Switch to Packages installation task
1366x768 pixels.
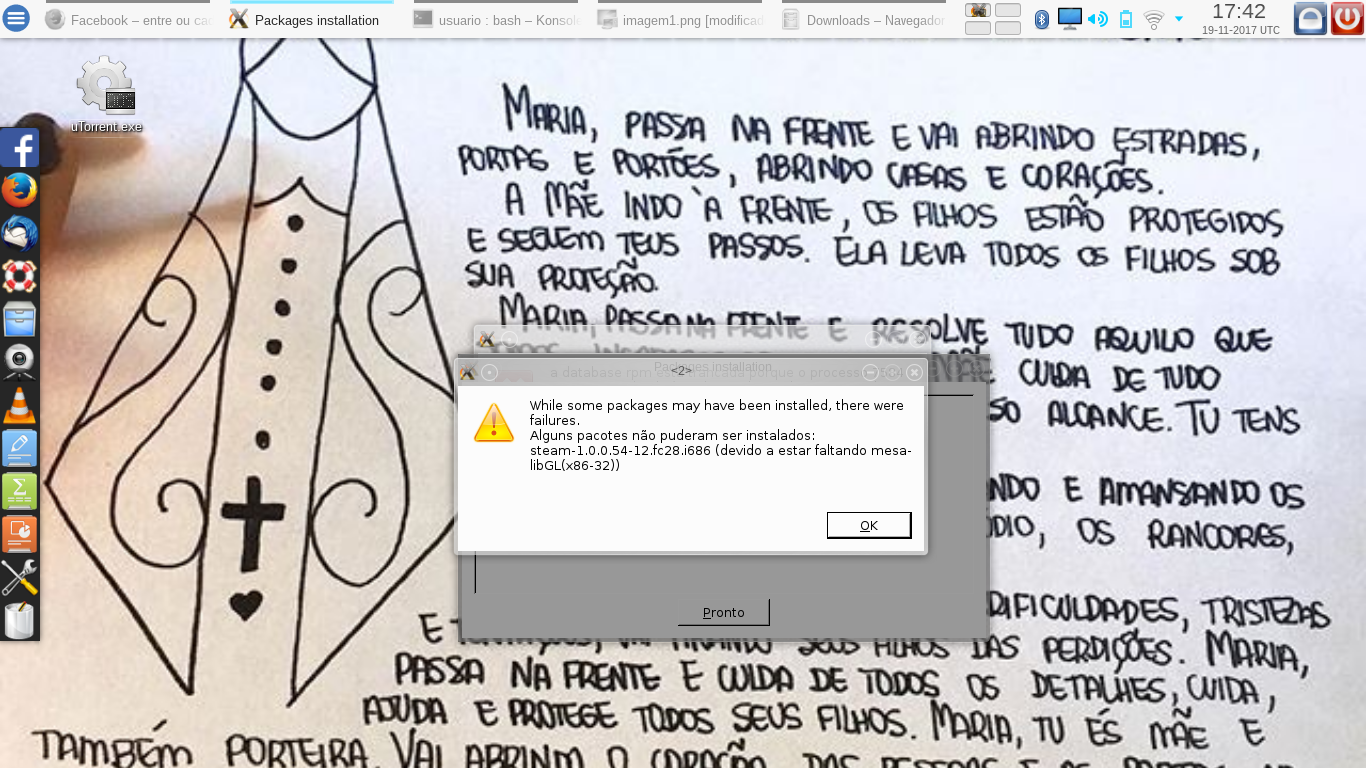(x=312, y=19)
